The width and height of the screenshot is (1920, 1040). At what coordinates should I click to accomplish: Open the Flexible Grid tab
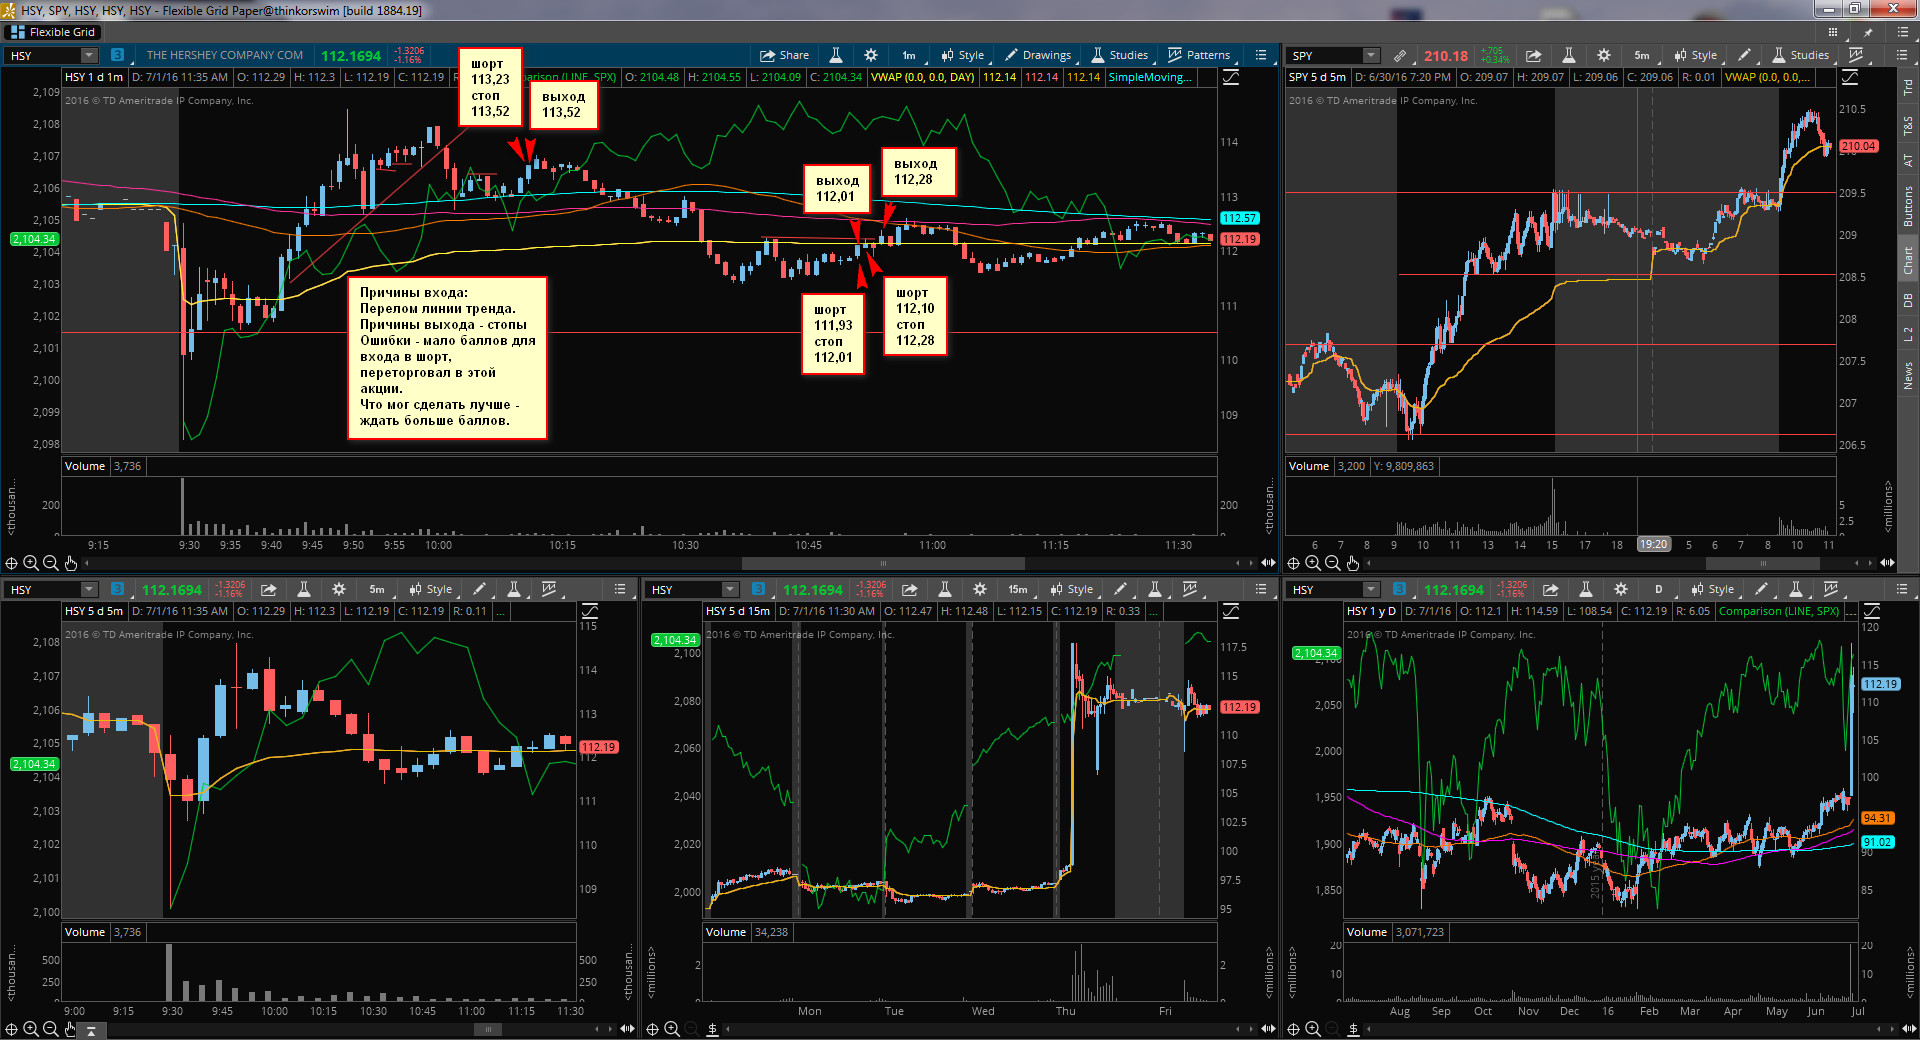pyautogui.click(x=53, y=32)
